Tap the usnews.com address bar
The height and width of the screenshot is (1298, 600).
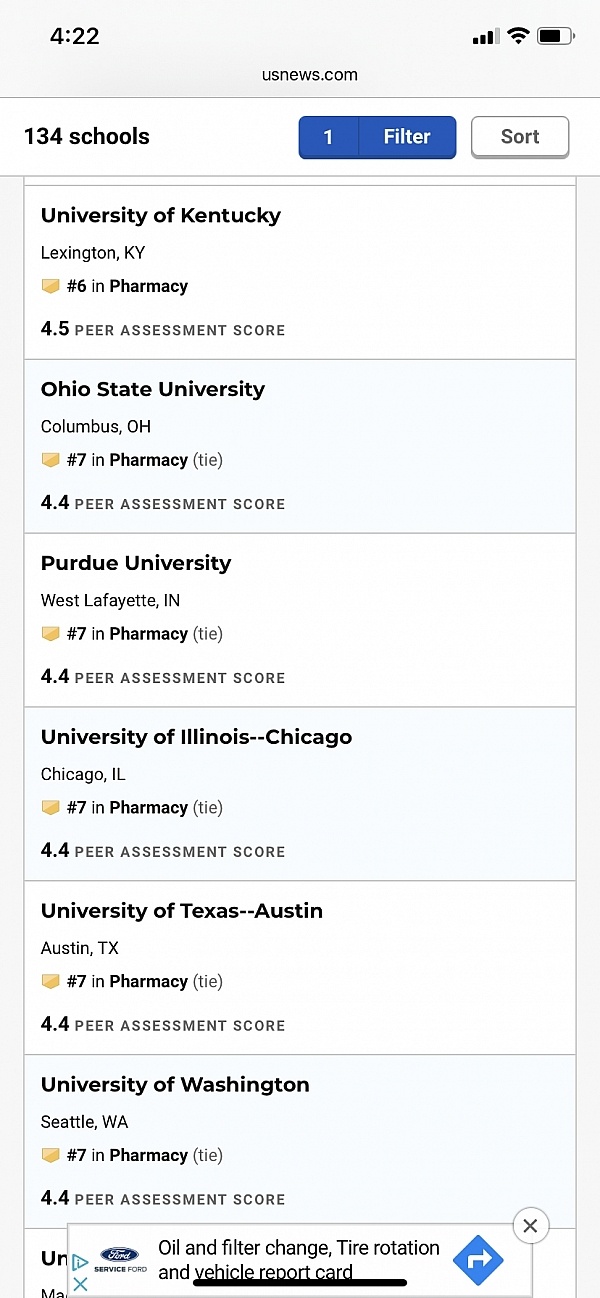click(309, 74)
